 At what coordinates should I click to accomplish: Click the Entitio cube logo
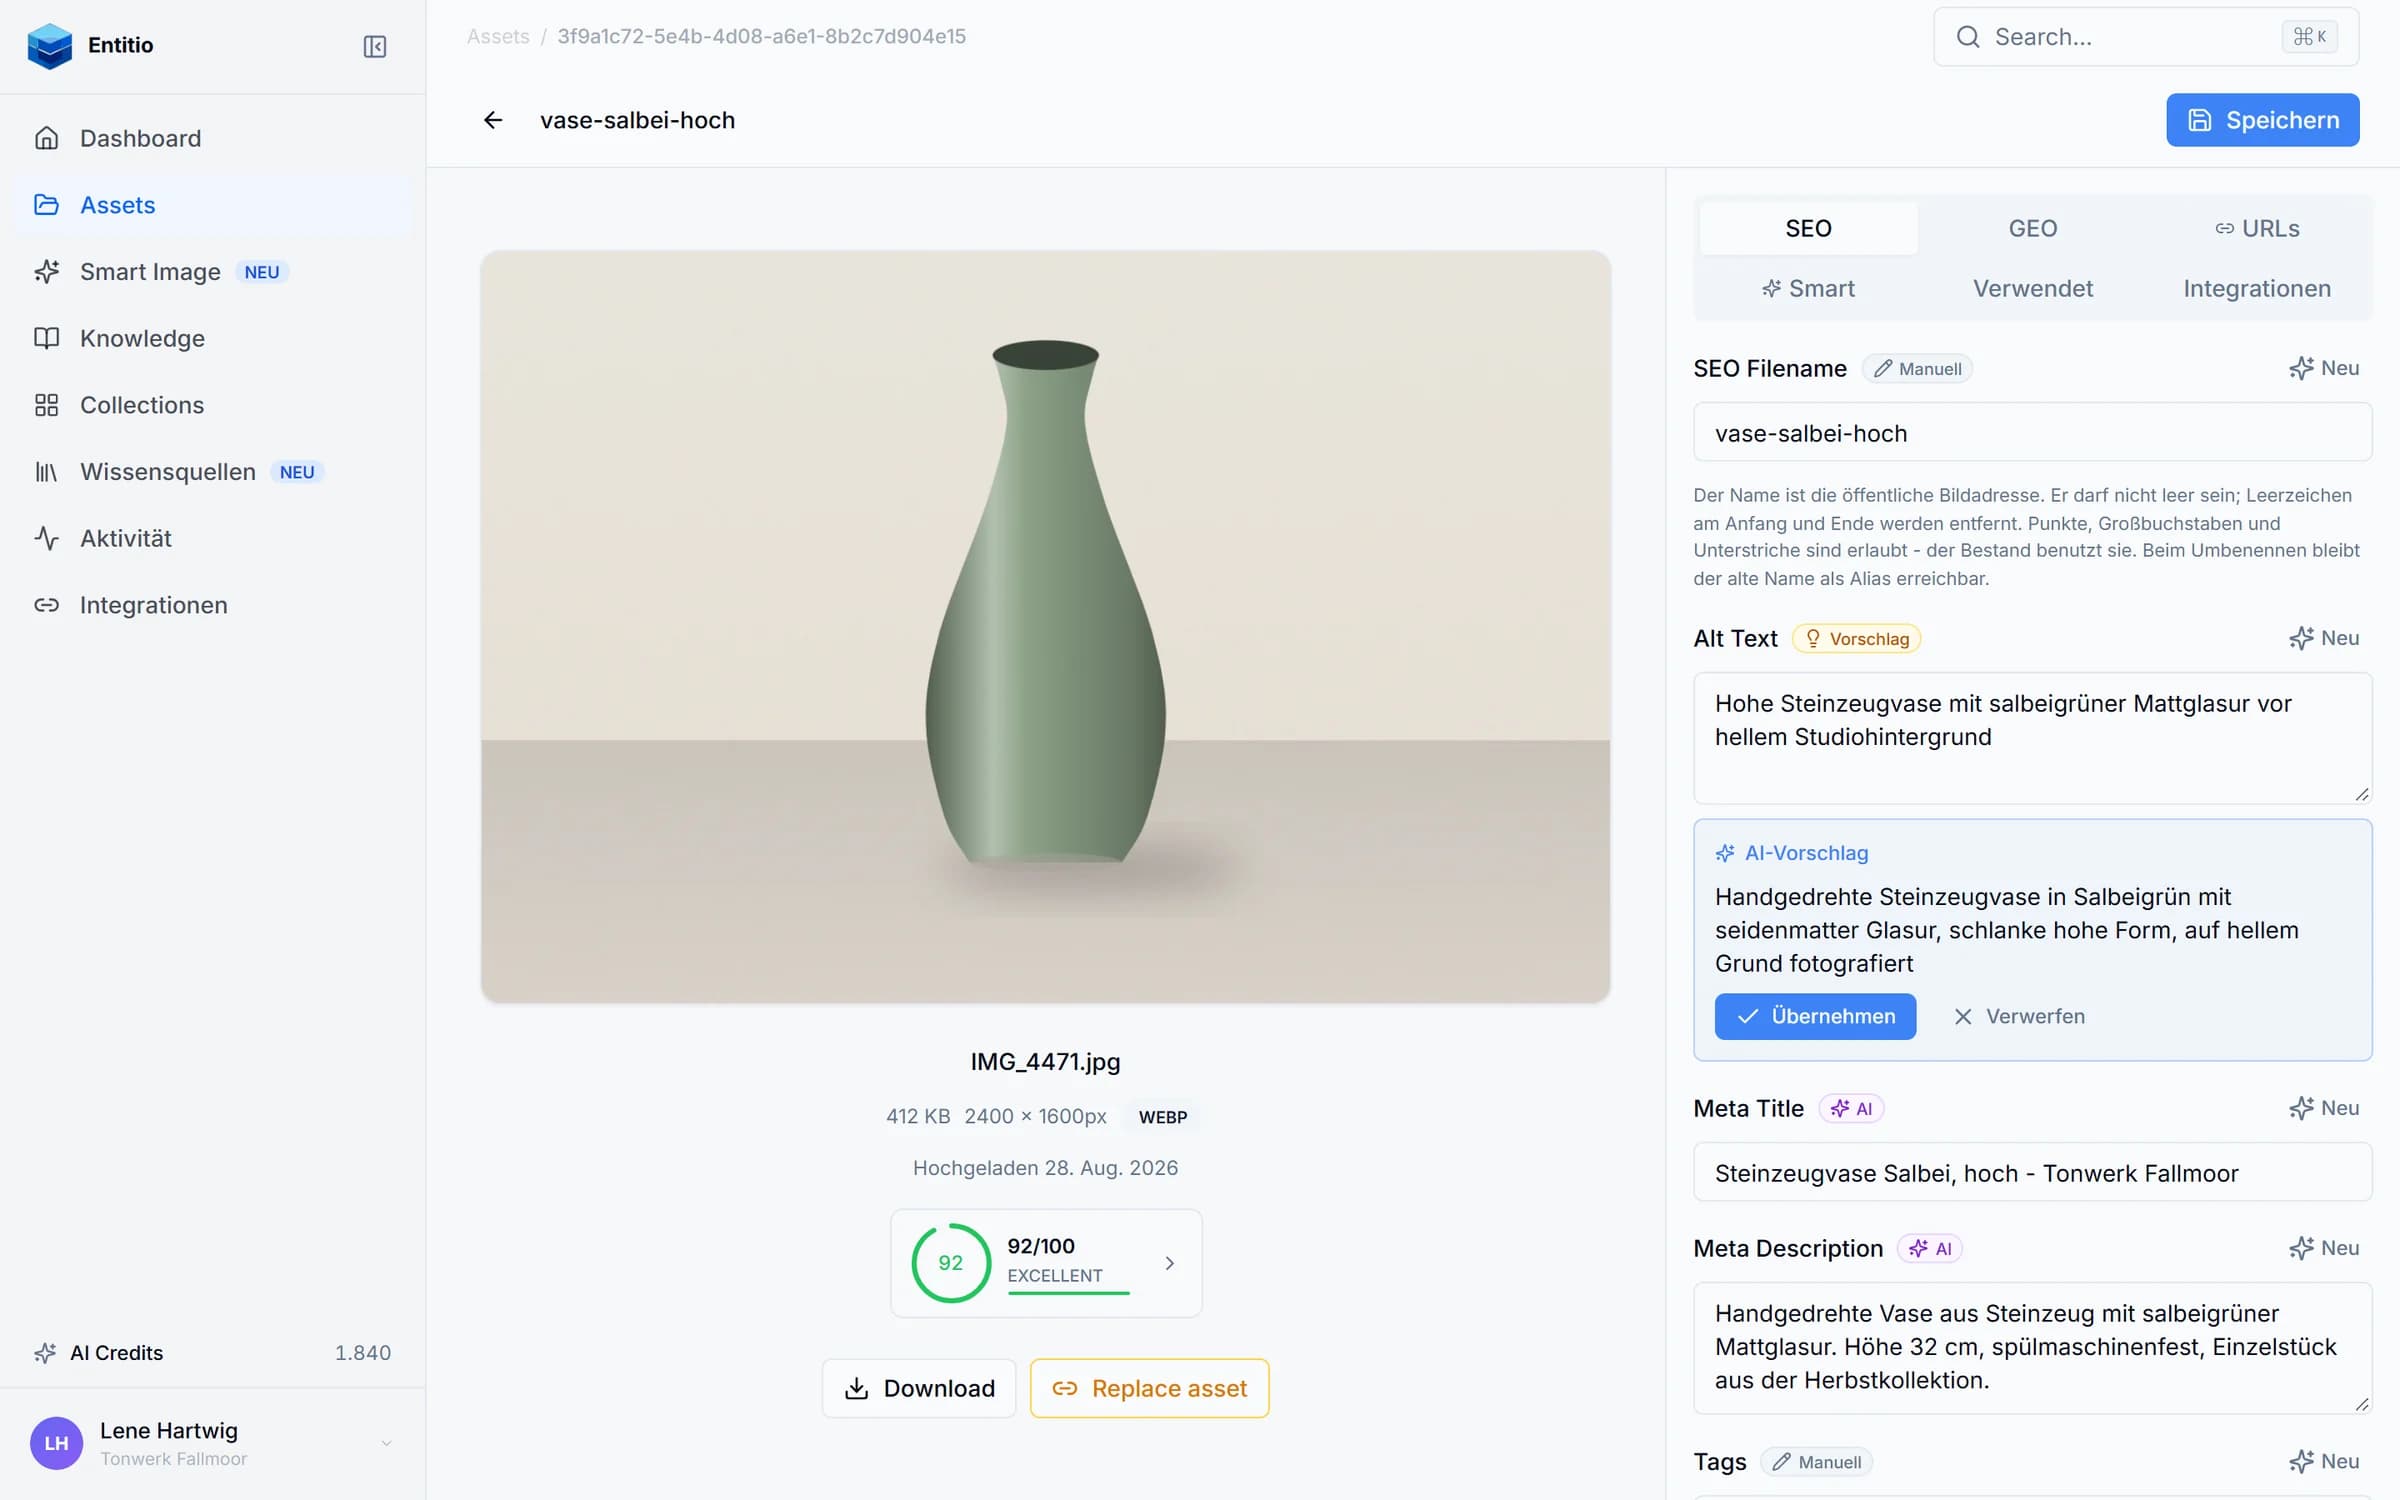pyautogui.click(x=50, y=45)
